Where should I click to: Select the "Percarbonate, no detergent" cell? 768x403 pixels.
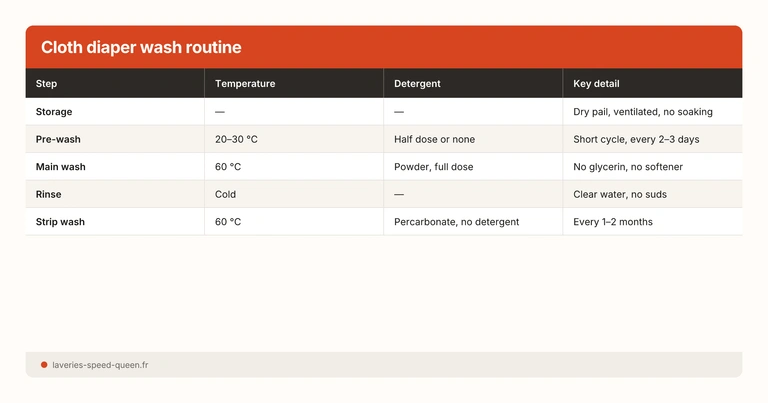457,221
